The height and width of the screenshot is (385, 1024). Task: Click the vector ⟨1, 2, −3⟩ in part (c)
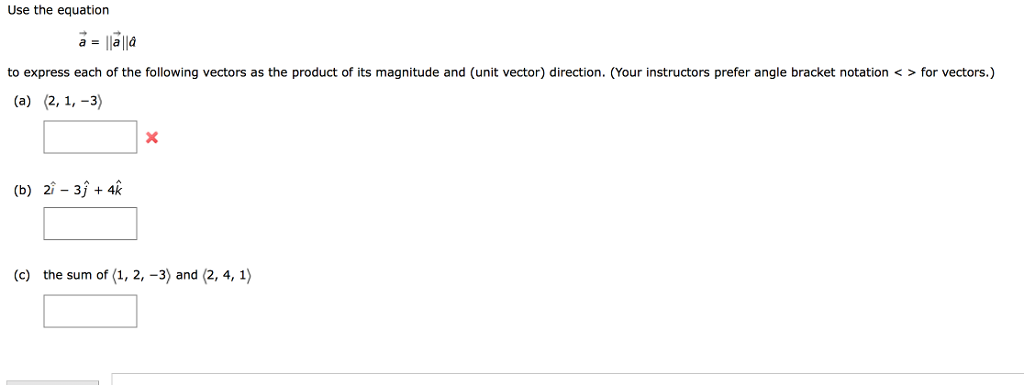142,275
